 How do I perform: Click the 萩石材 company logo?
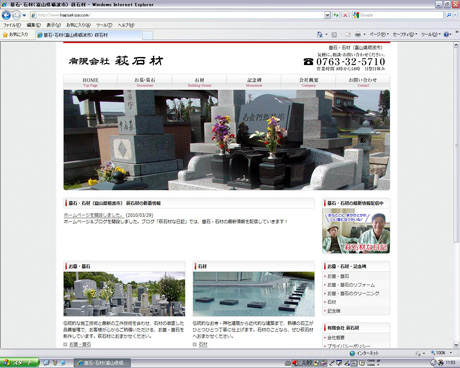tap(116, 61)
